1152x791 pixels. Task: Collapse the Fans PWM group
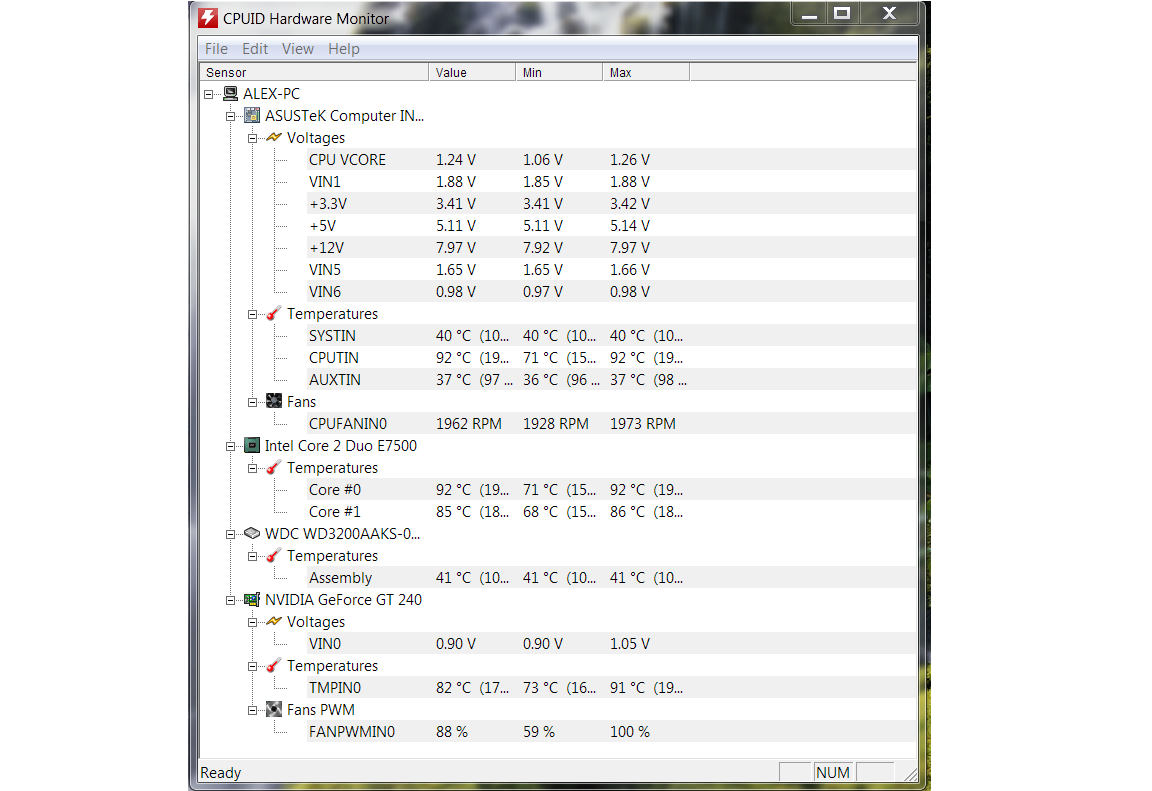[x=252, y=710]
